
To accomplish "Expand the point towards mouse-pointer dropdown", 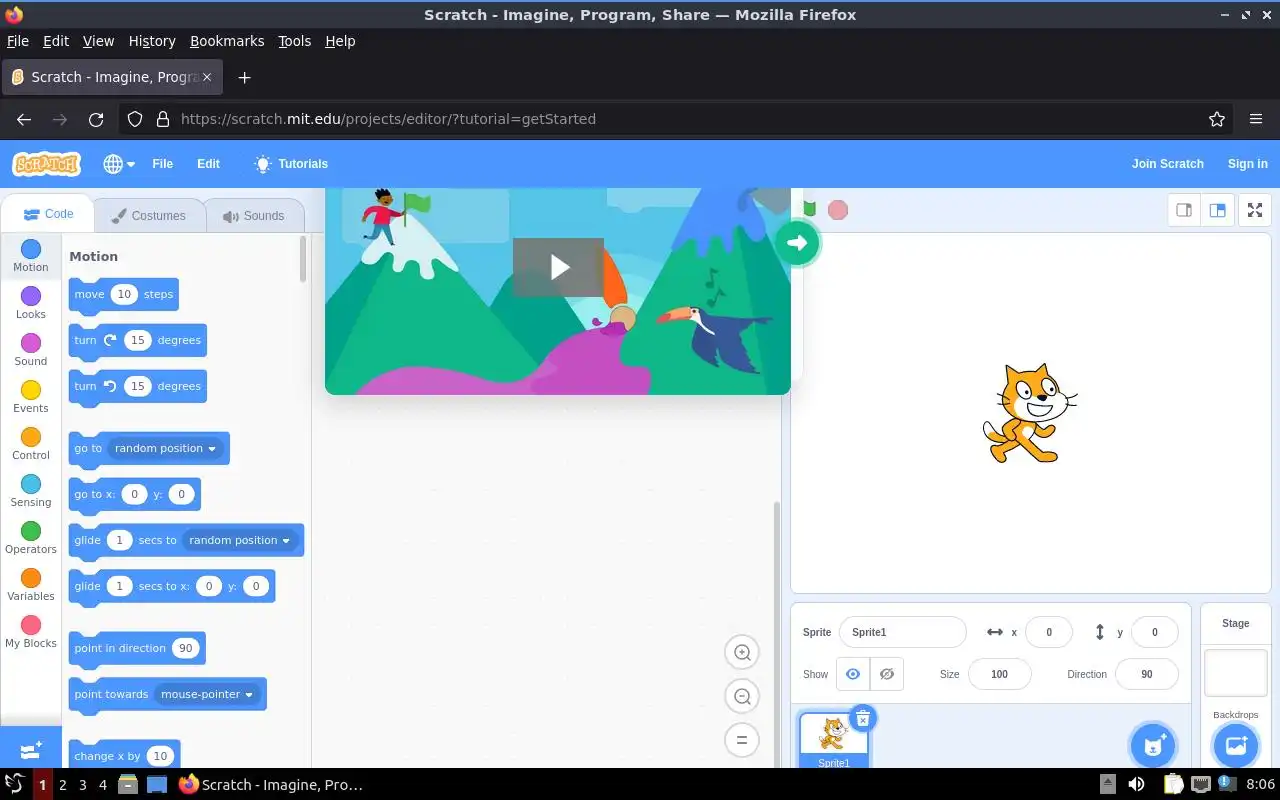I will pos(207,694).
